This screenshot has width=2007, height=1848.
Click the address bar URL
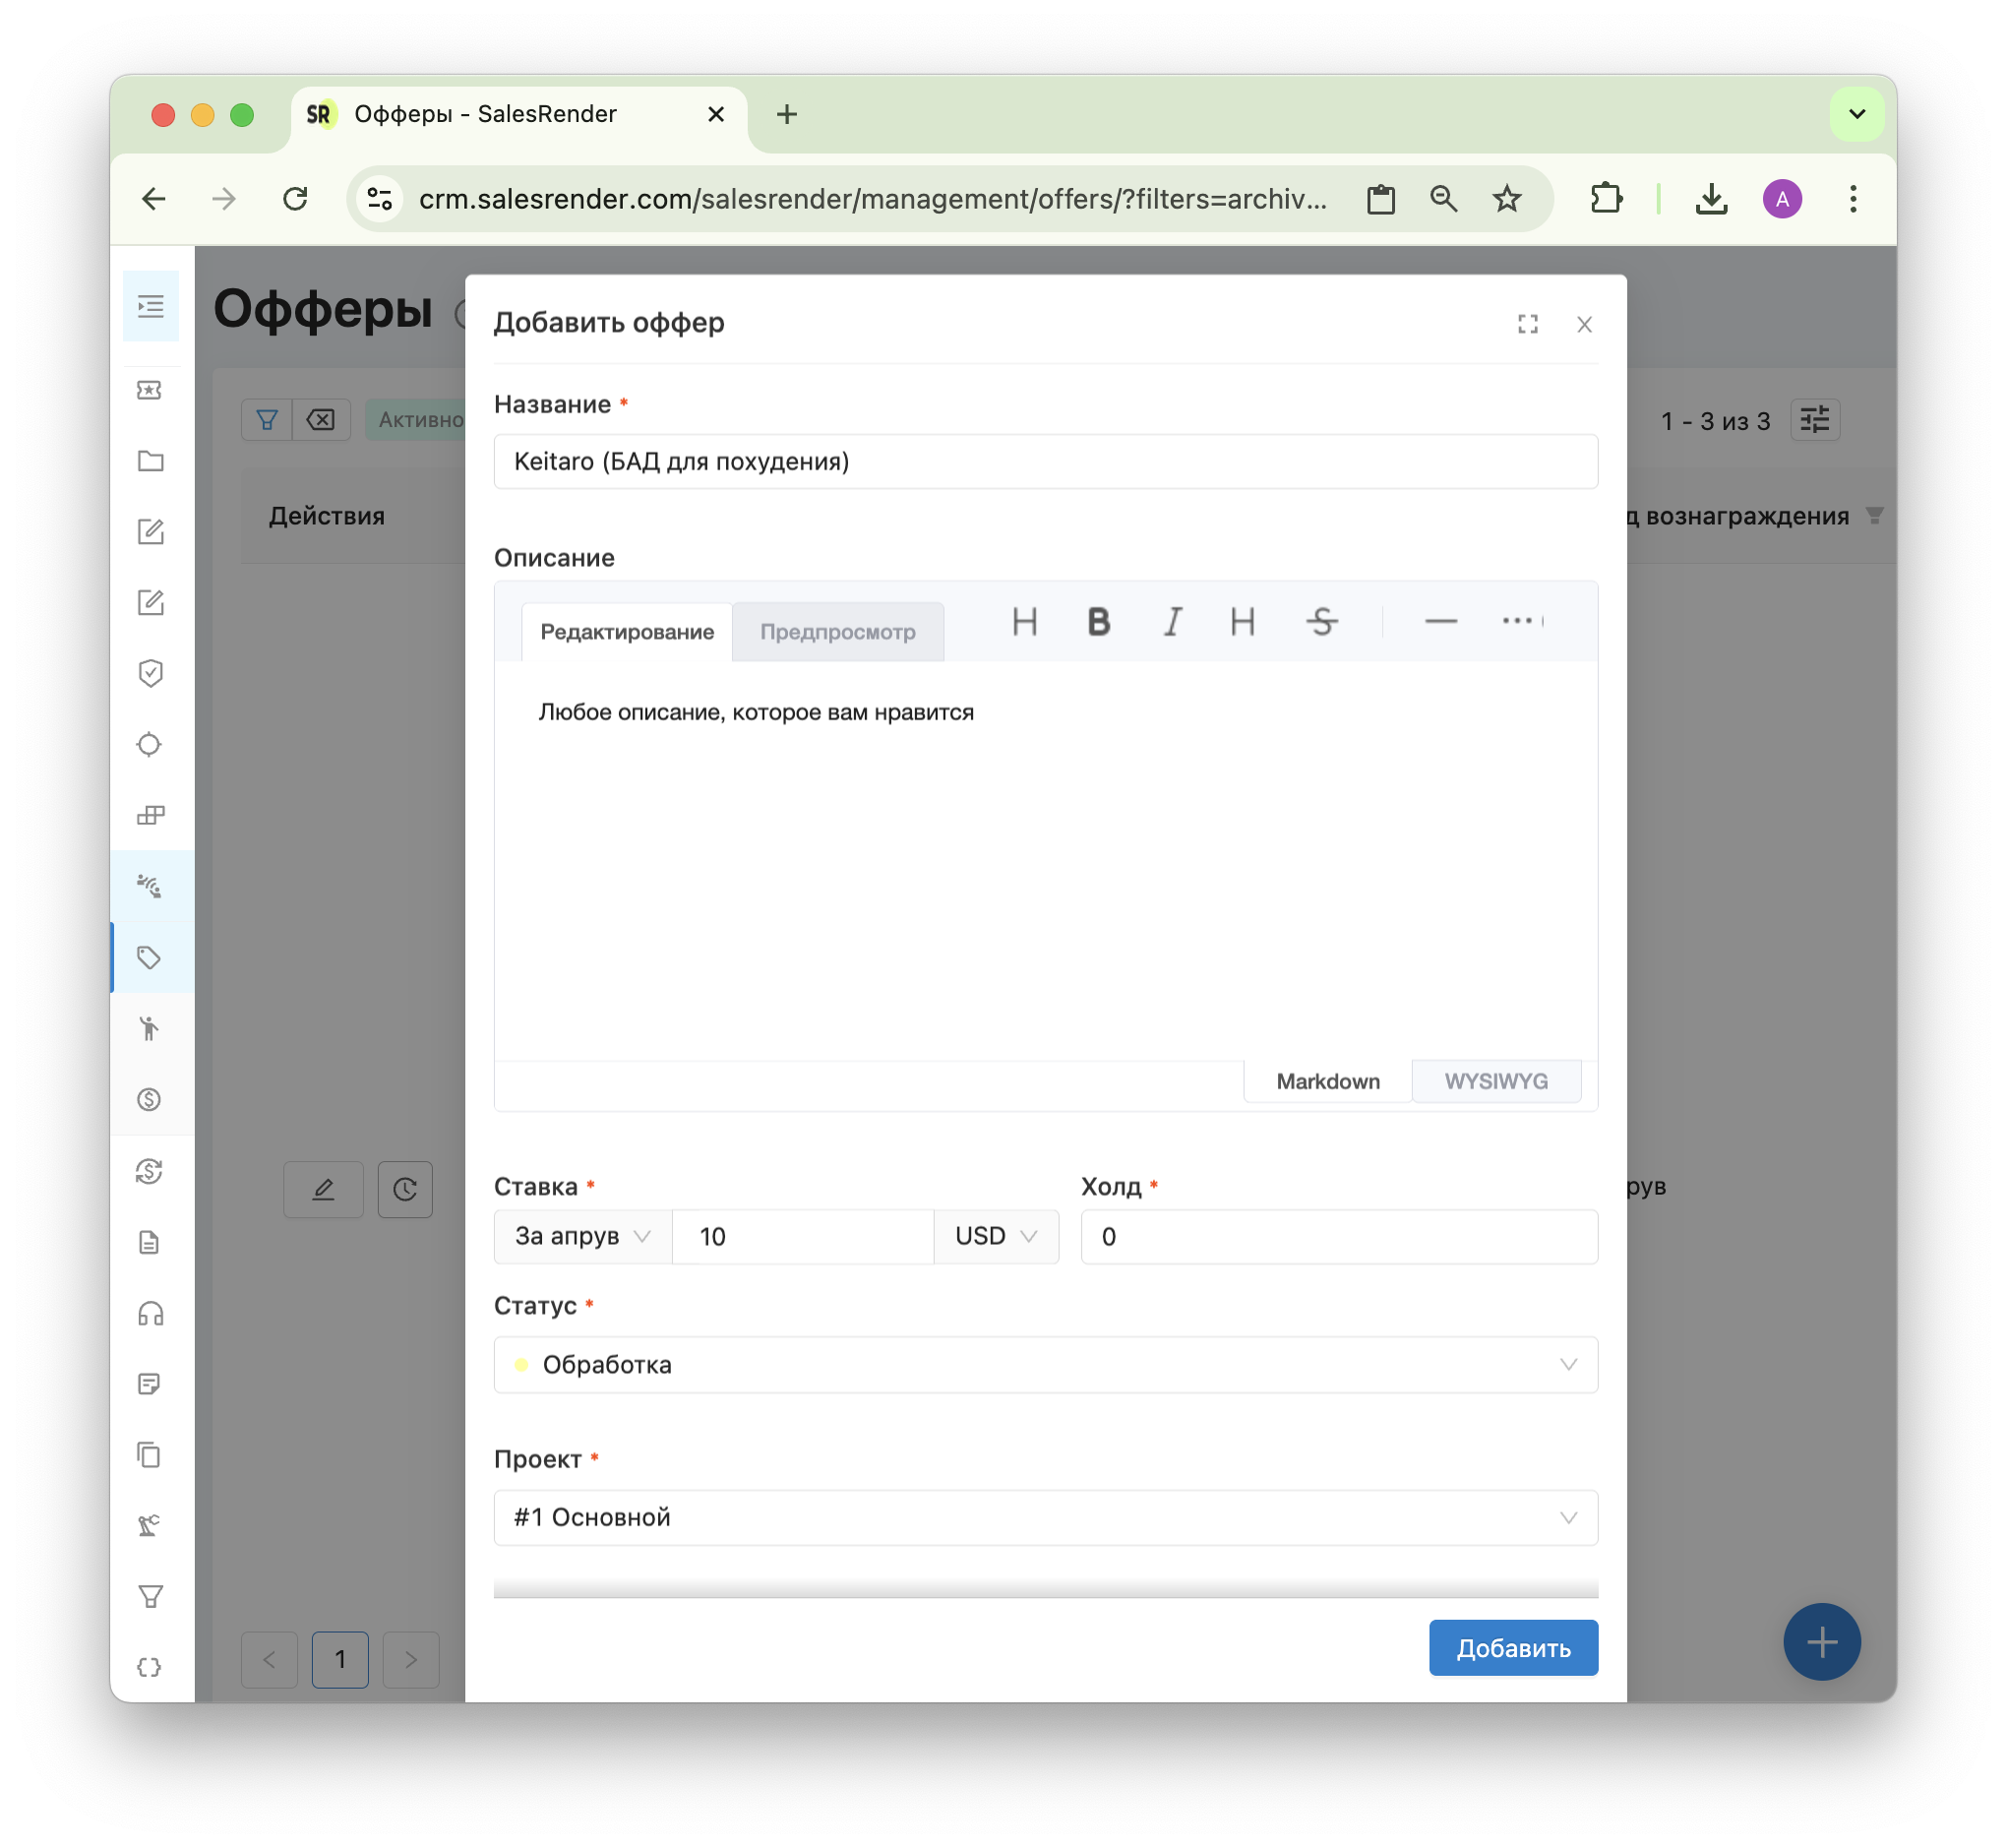click(x=873, y=199)
